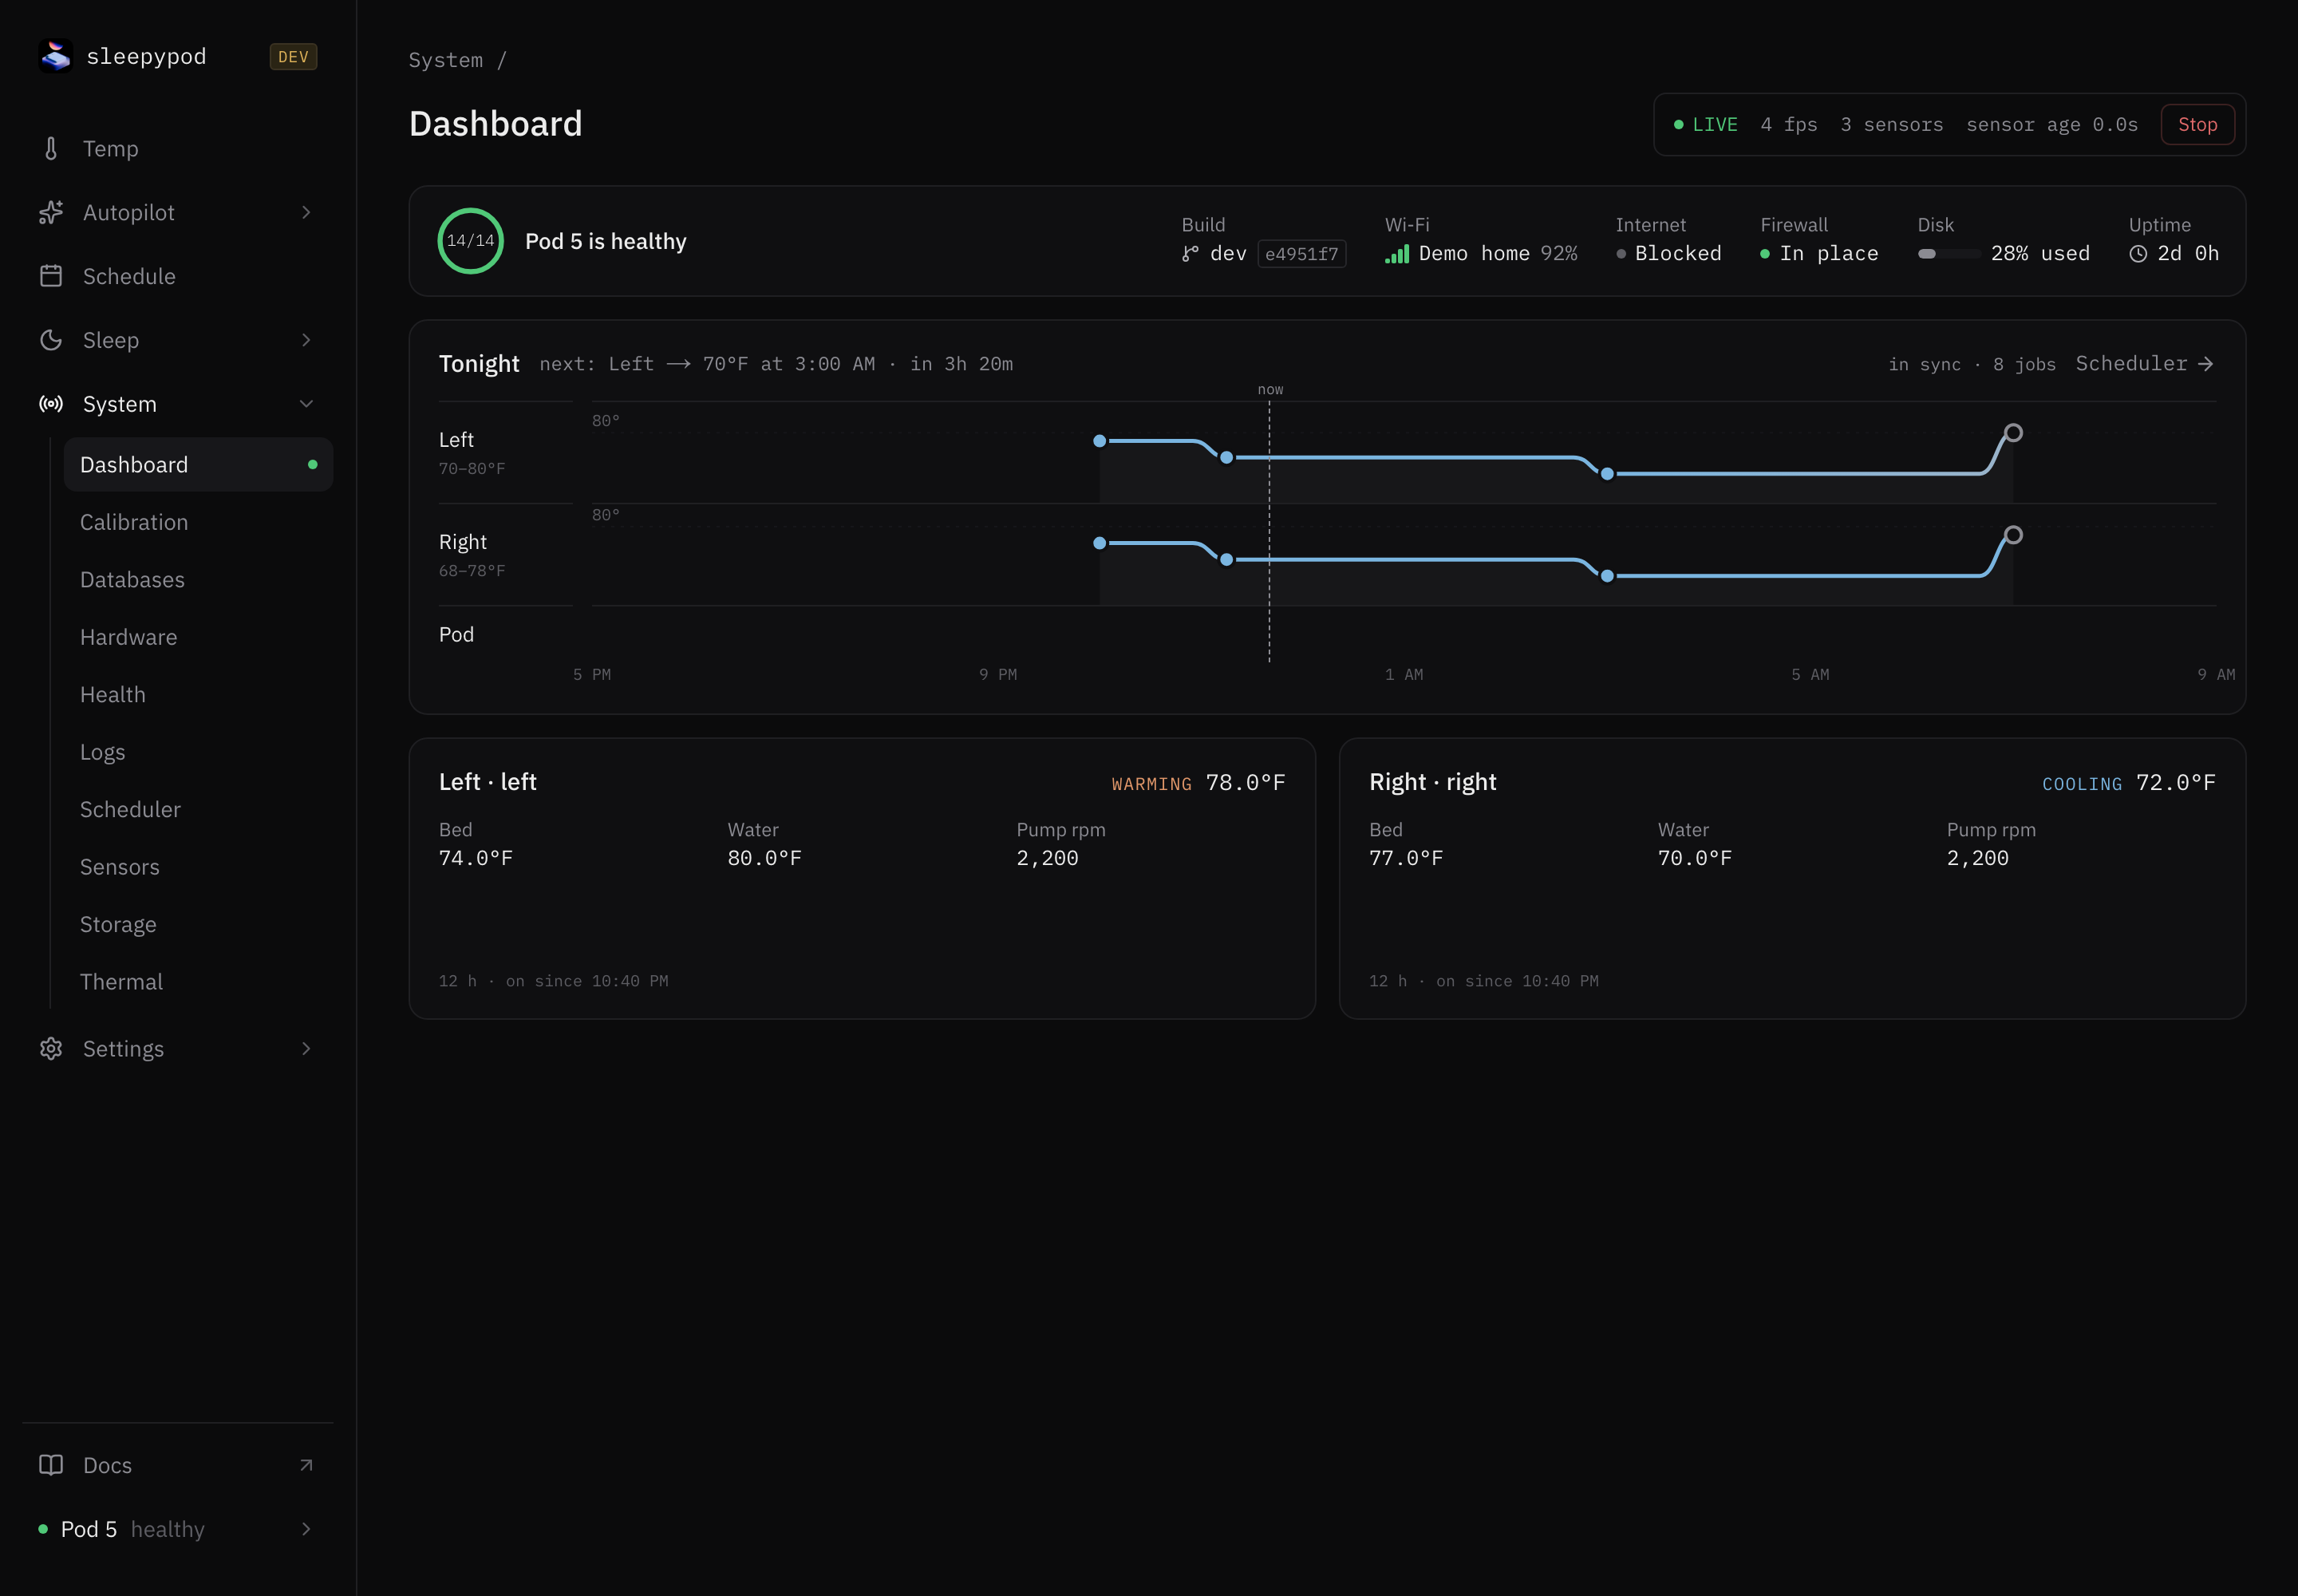Click the now marker on the timeline

[x=1270, y=390]
